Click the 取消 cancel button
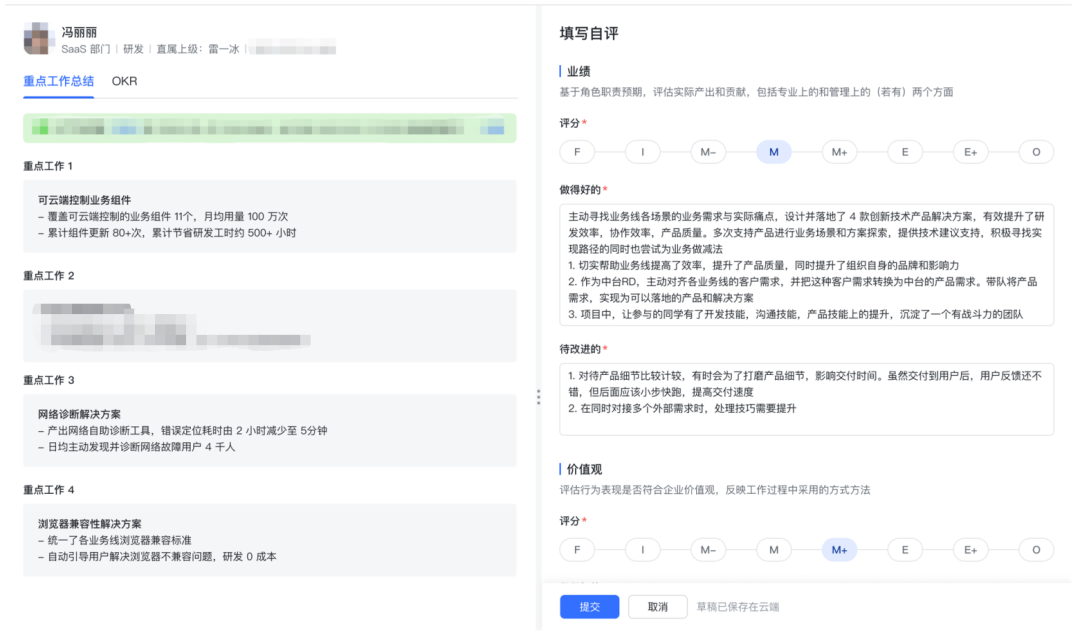This screenshot has height=633, width=1080. (x=657, y=606)
